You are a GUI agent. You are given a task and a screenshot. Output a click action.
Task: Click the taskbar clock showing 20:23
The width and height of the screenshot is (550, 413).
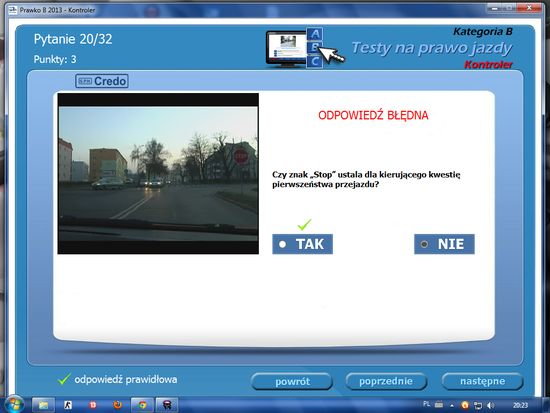tap(520, 405)
